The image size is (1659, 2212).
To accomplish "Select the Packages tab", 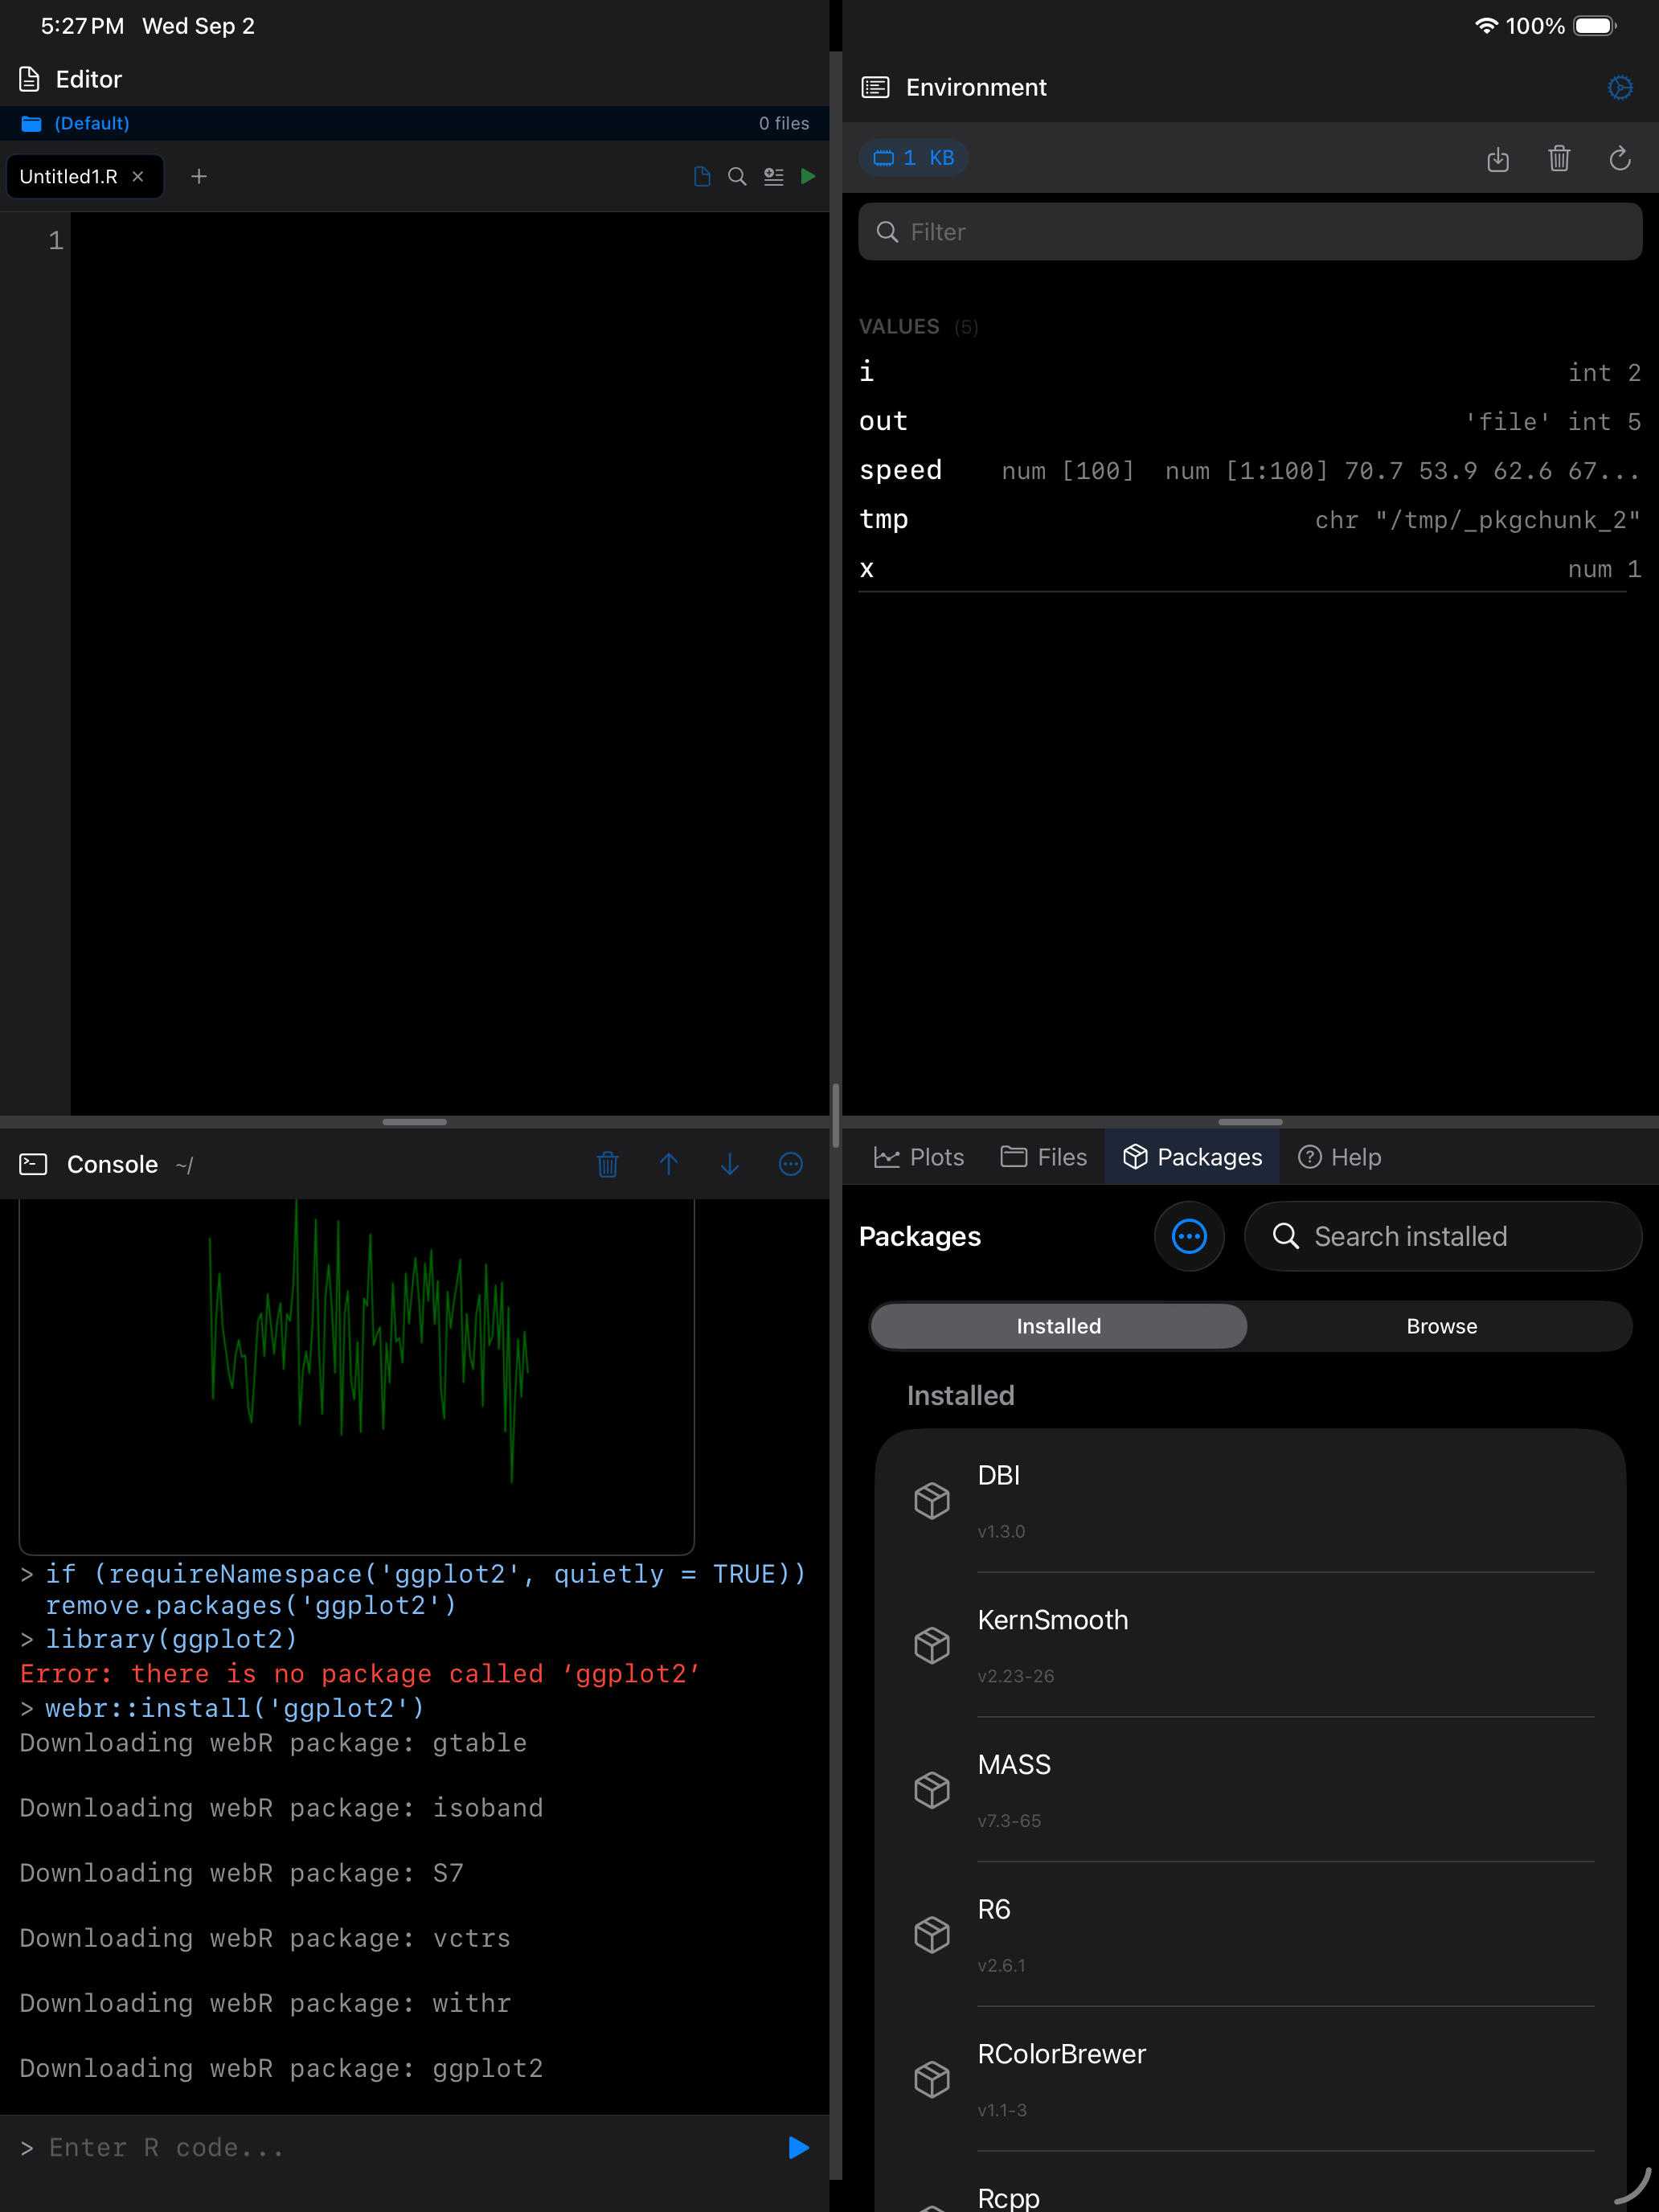I will coord(1192,1157).
